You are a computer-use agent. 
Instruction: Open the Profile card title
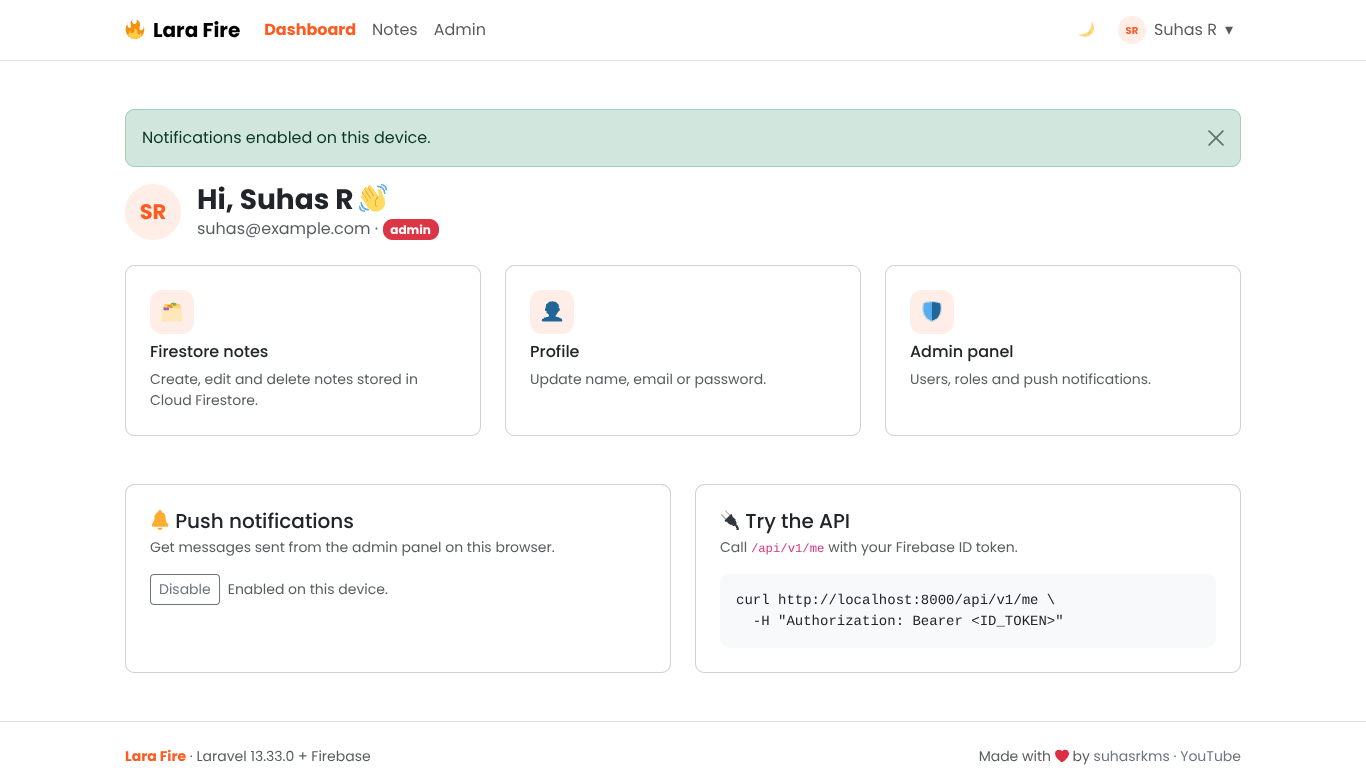click(x=555, y=351)
